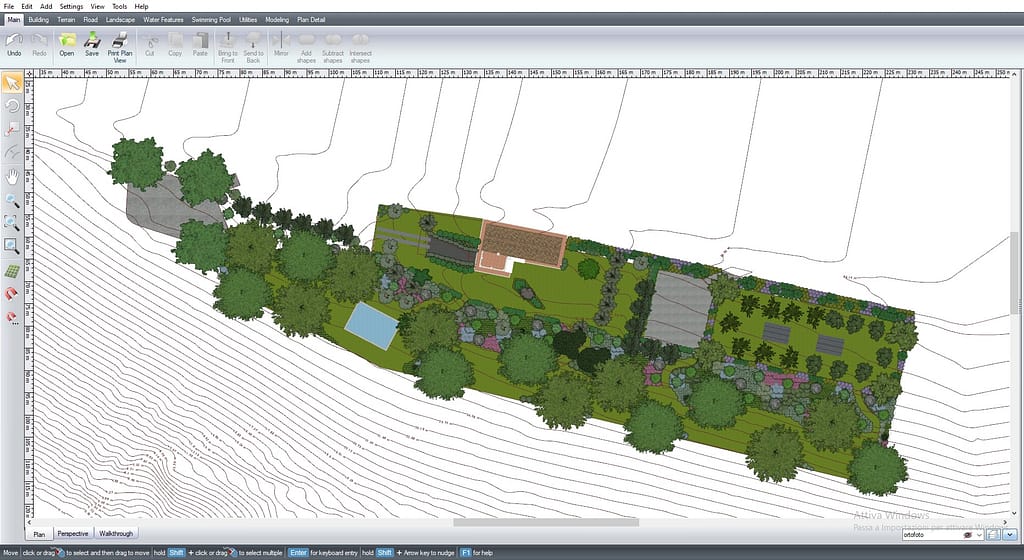Open the Add menu

46,7
